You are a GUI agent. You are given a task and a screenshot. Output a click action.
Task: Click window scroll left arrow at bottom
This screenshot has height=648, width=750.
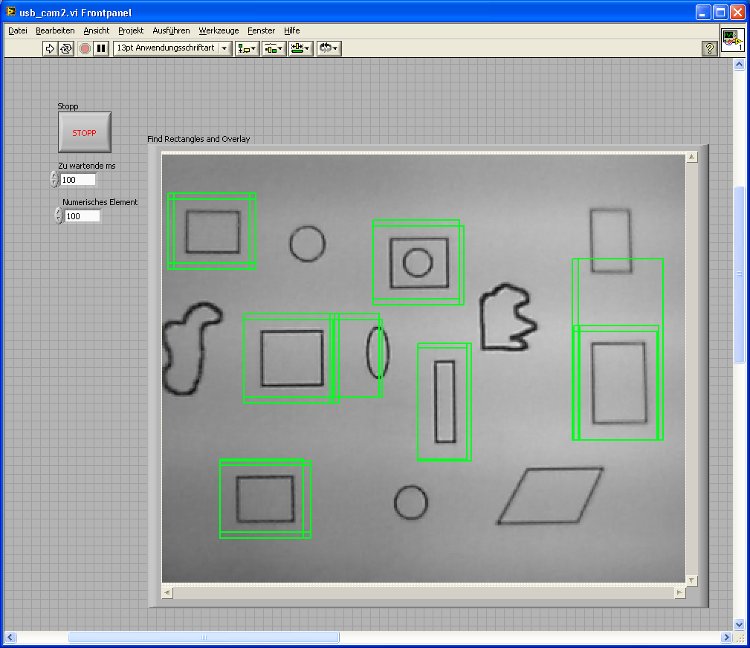10,637
